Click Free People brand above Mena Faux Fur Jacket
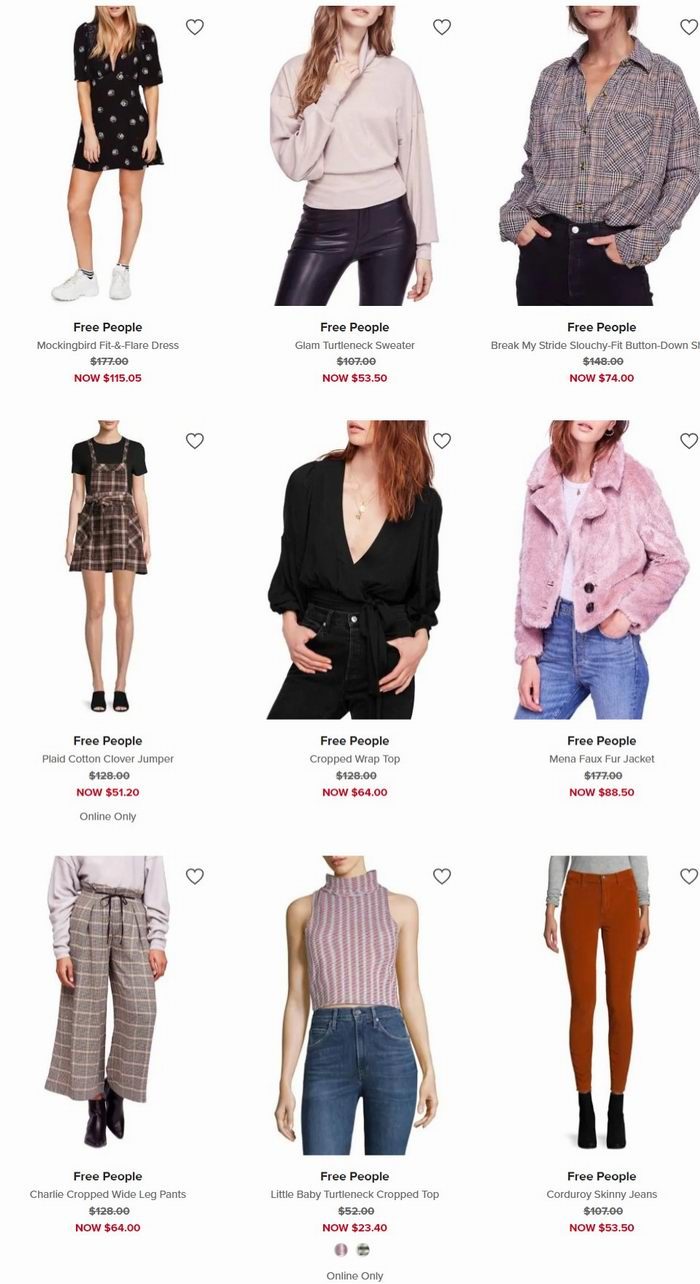This screenshot has width=700, height=1284. coord(602,741)
